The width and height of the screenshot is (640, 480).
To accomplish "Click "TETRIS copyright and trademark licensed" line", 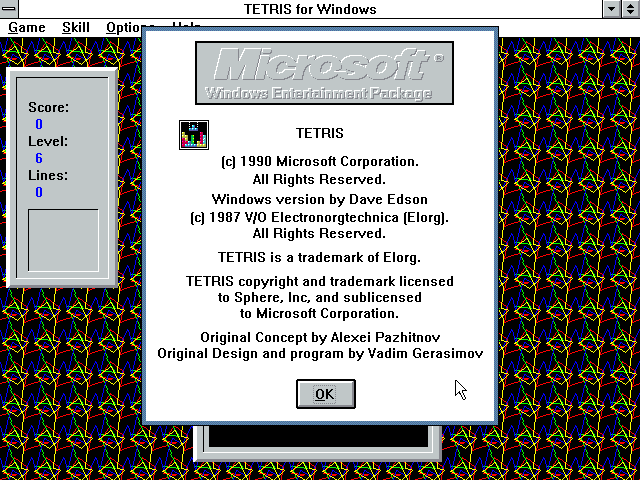I will [x=320, y=282].
